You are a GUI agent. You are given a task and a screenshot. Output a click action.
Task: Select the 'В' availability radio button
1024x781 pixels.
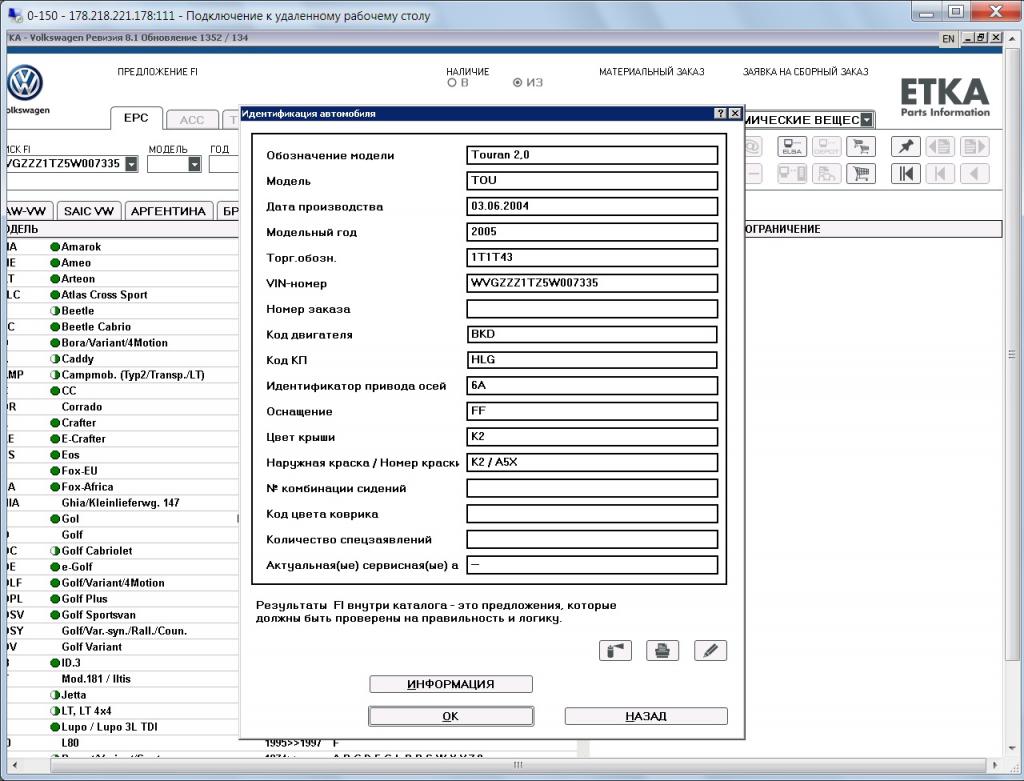(452, 83)
